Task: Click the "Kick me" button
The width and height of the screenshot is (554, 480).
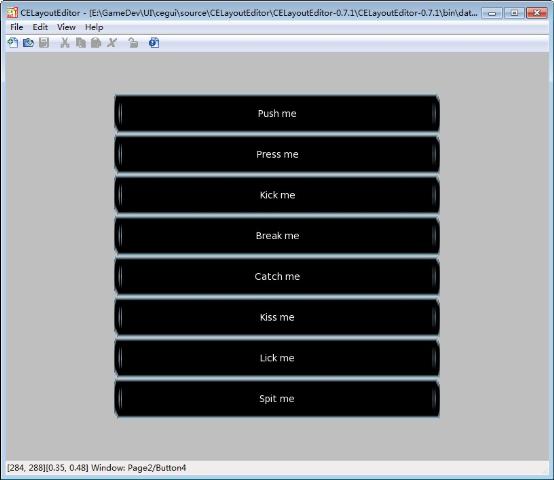Action: (x=277, y=195)
